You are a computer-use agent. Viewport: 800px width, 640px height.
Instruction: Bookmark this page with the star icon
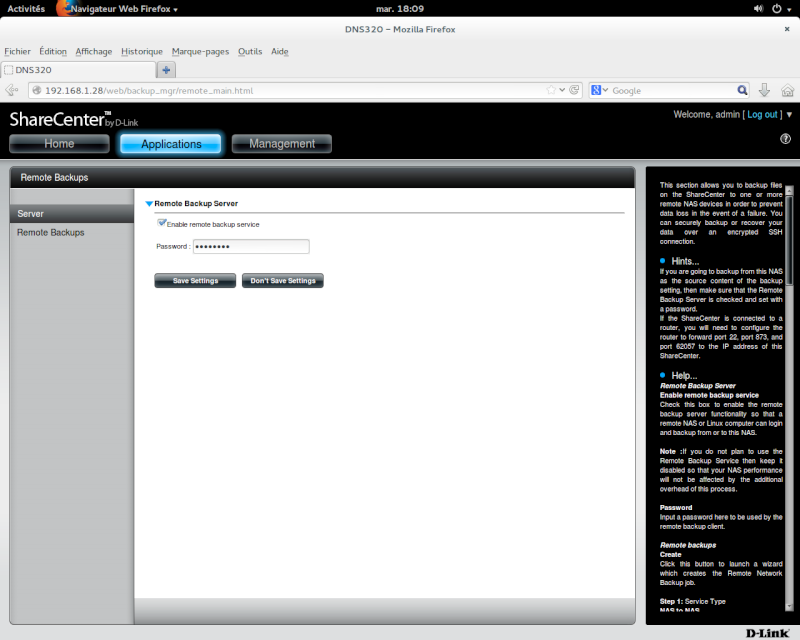(551, 90)
